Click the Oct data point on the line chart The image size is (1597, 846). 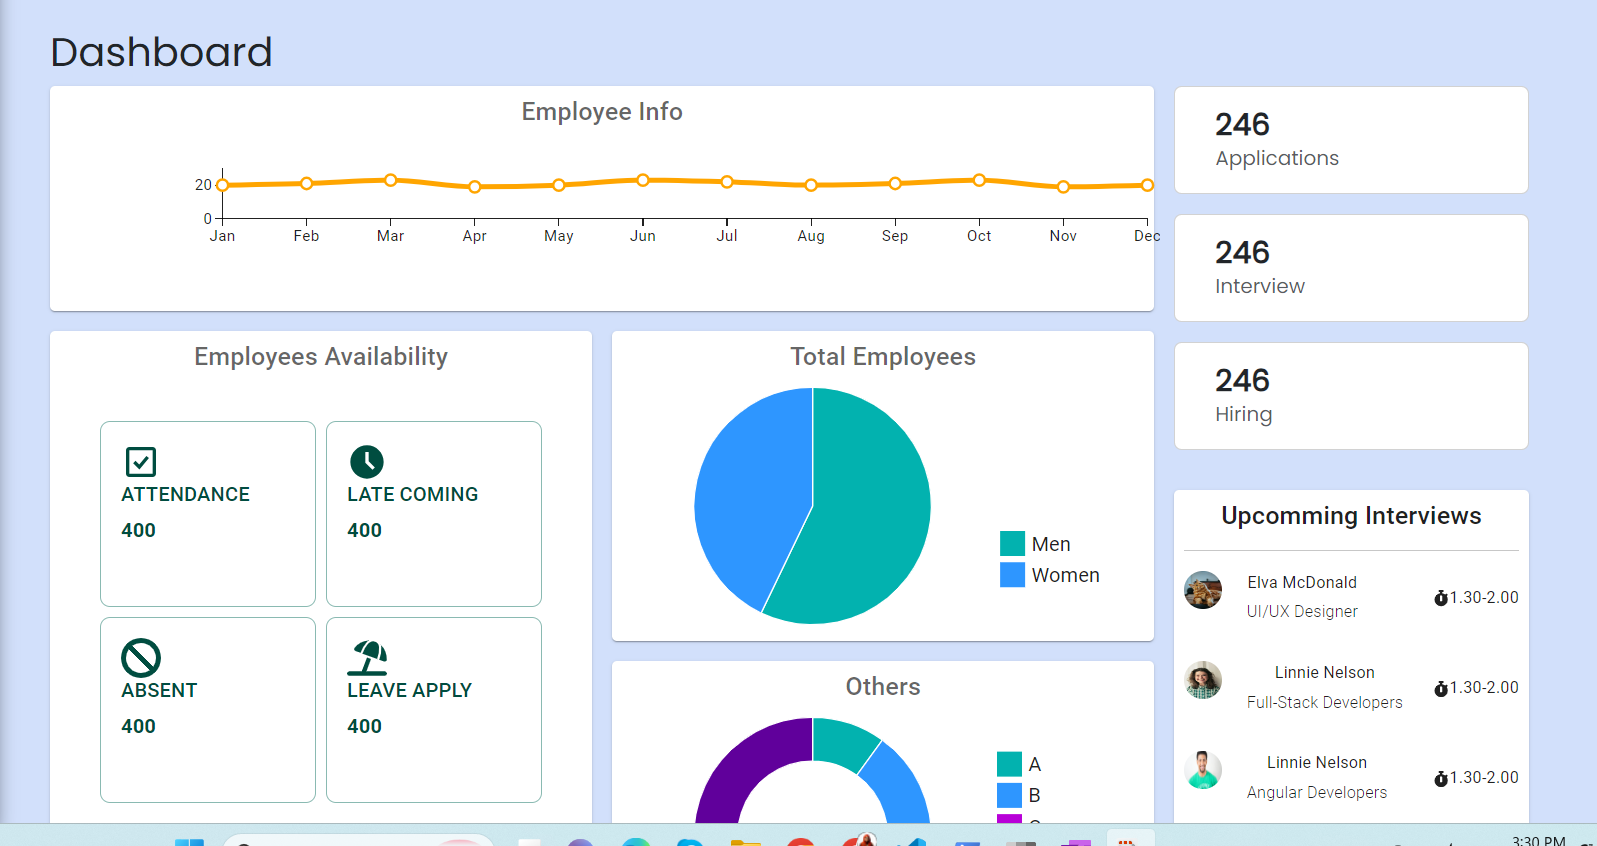tap(979, 180)
